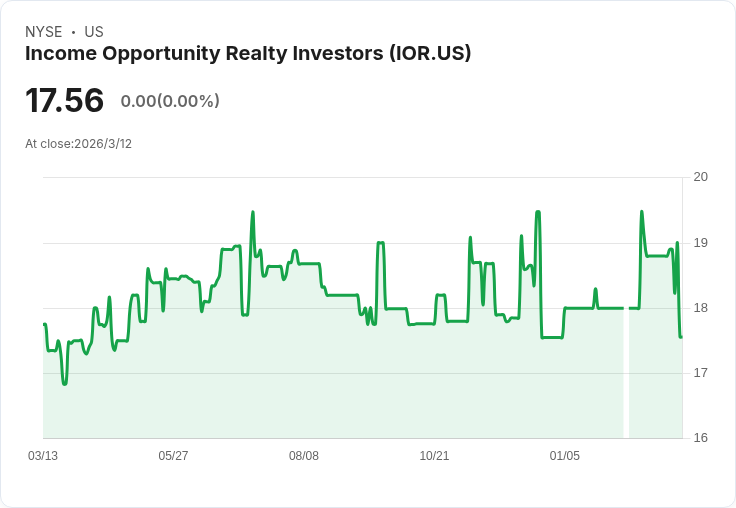This screenshot has width=736, height=508.
Task: Click the white gap in the chart's shaded area
Action: pos(626,380)
